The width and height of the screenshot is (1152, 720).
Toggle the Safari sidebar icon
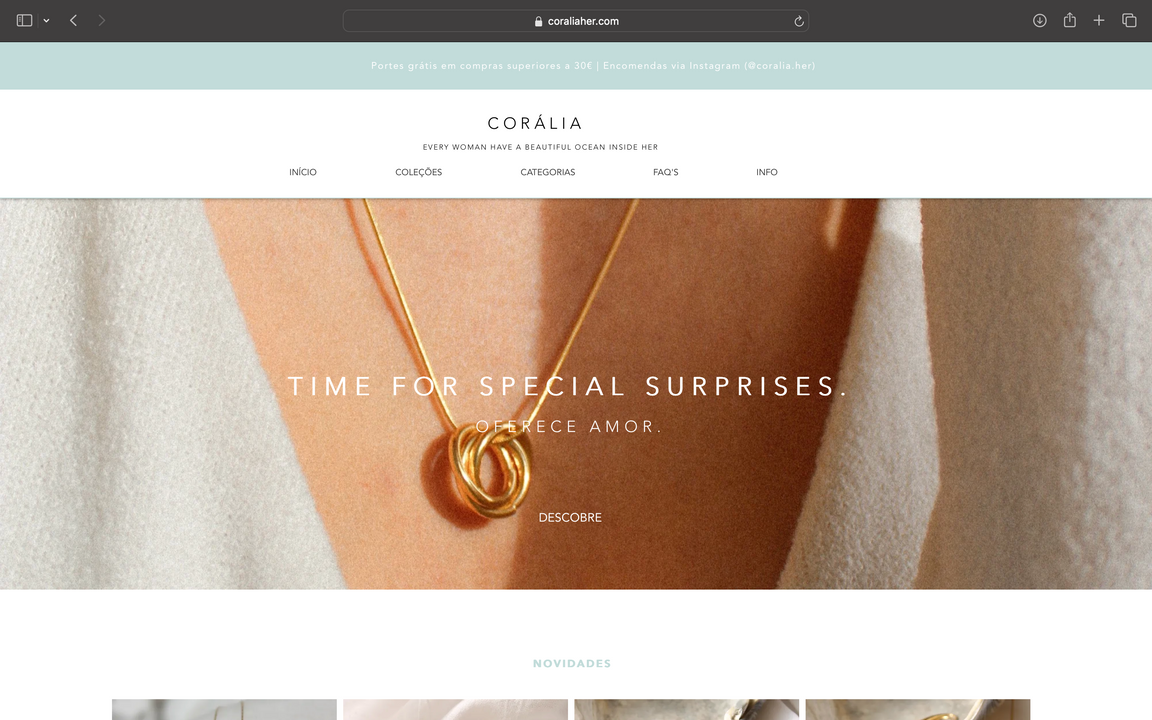24,21
